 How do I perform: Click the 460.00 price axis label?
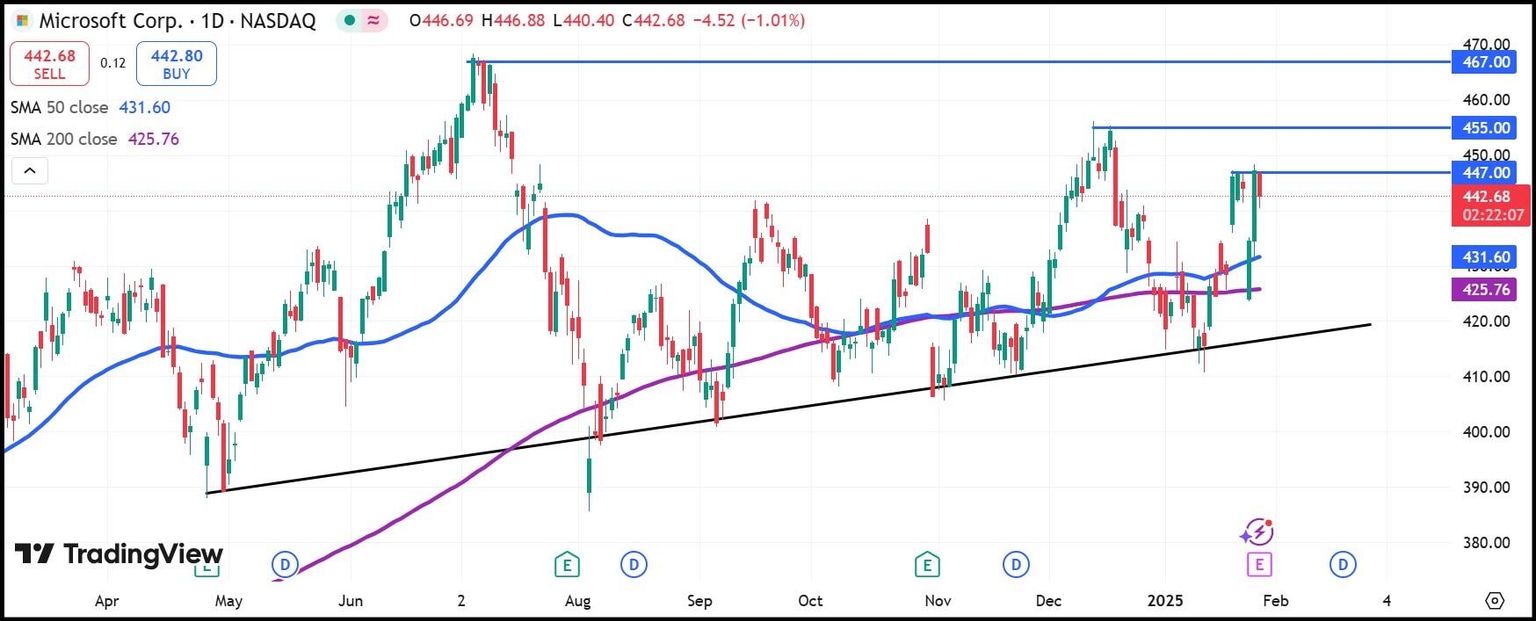click(x=1485, y=100)
